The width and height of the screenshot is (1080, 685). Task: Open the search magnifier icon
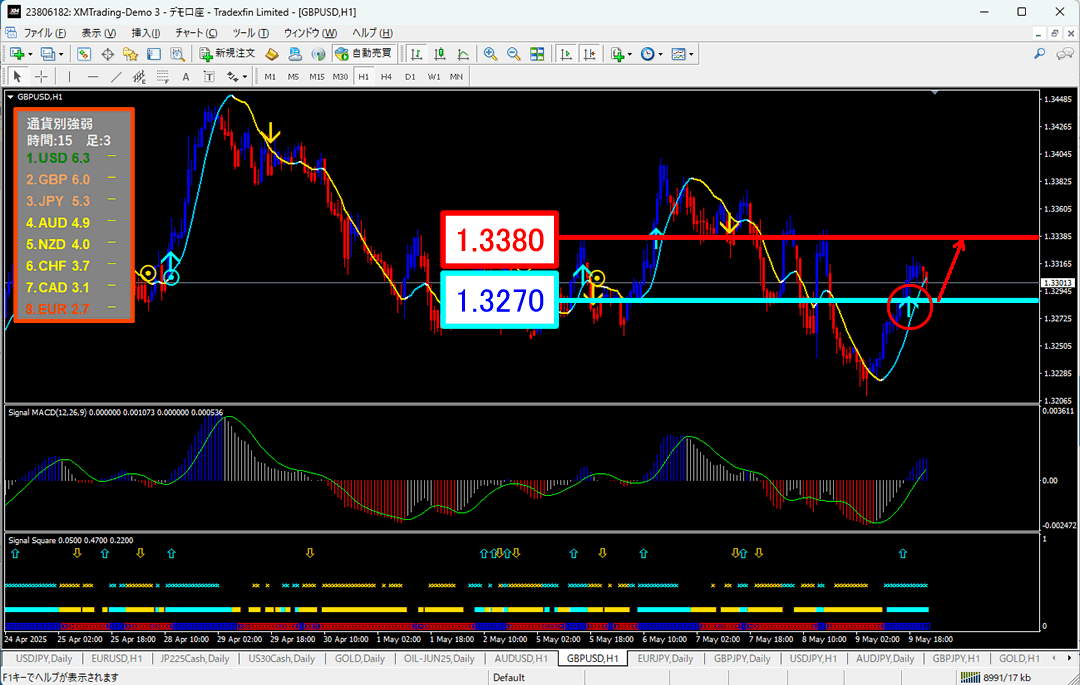[x=1039, y=54]
